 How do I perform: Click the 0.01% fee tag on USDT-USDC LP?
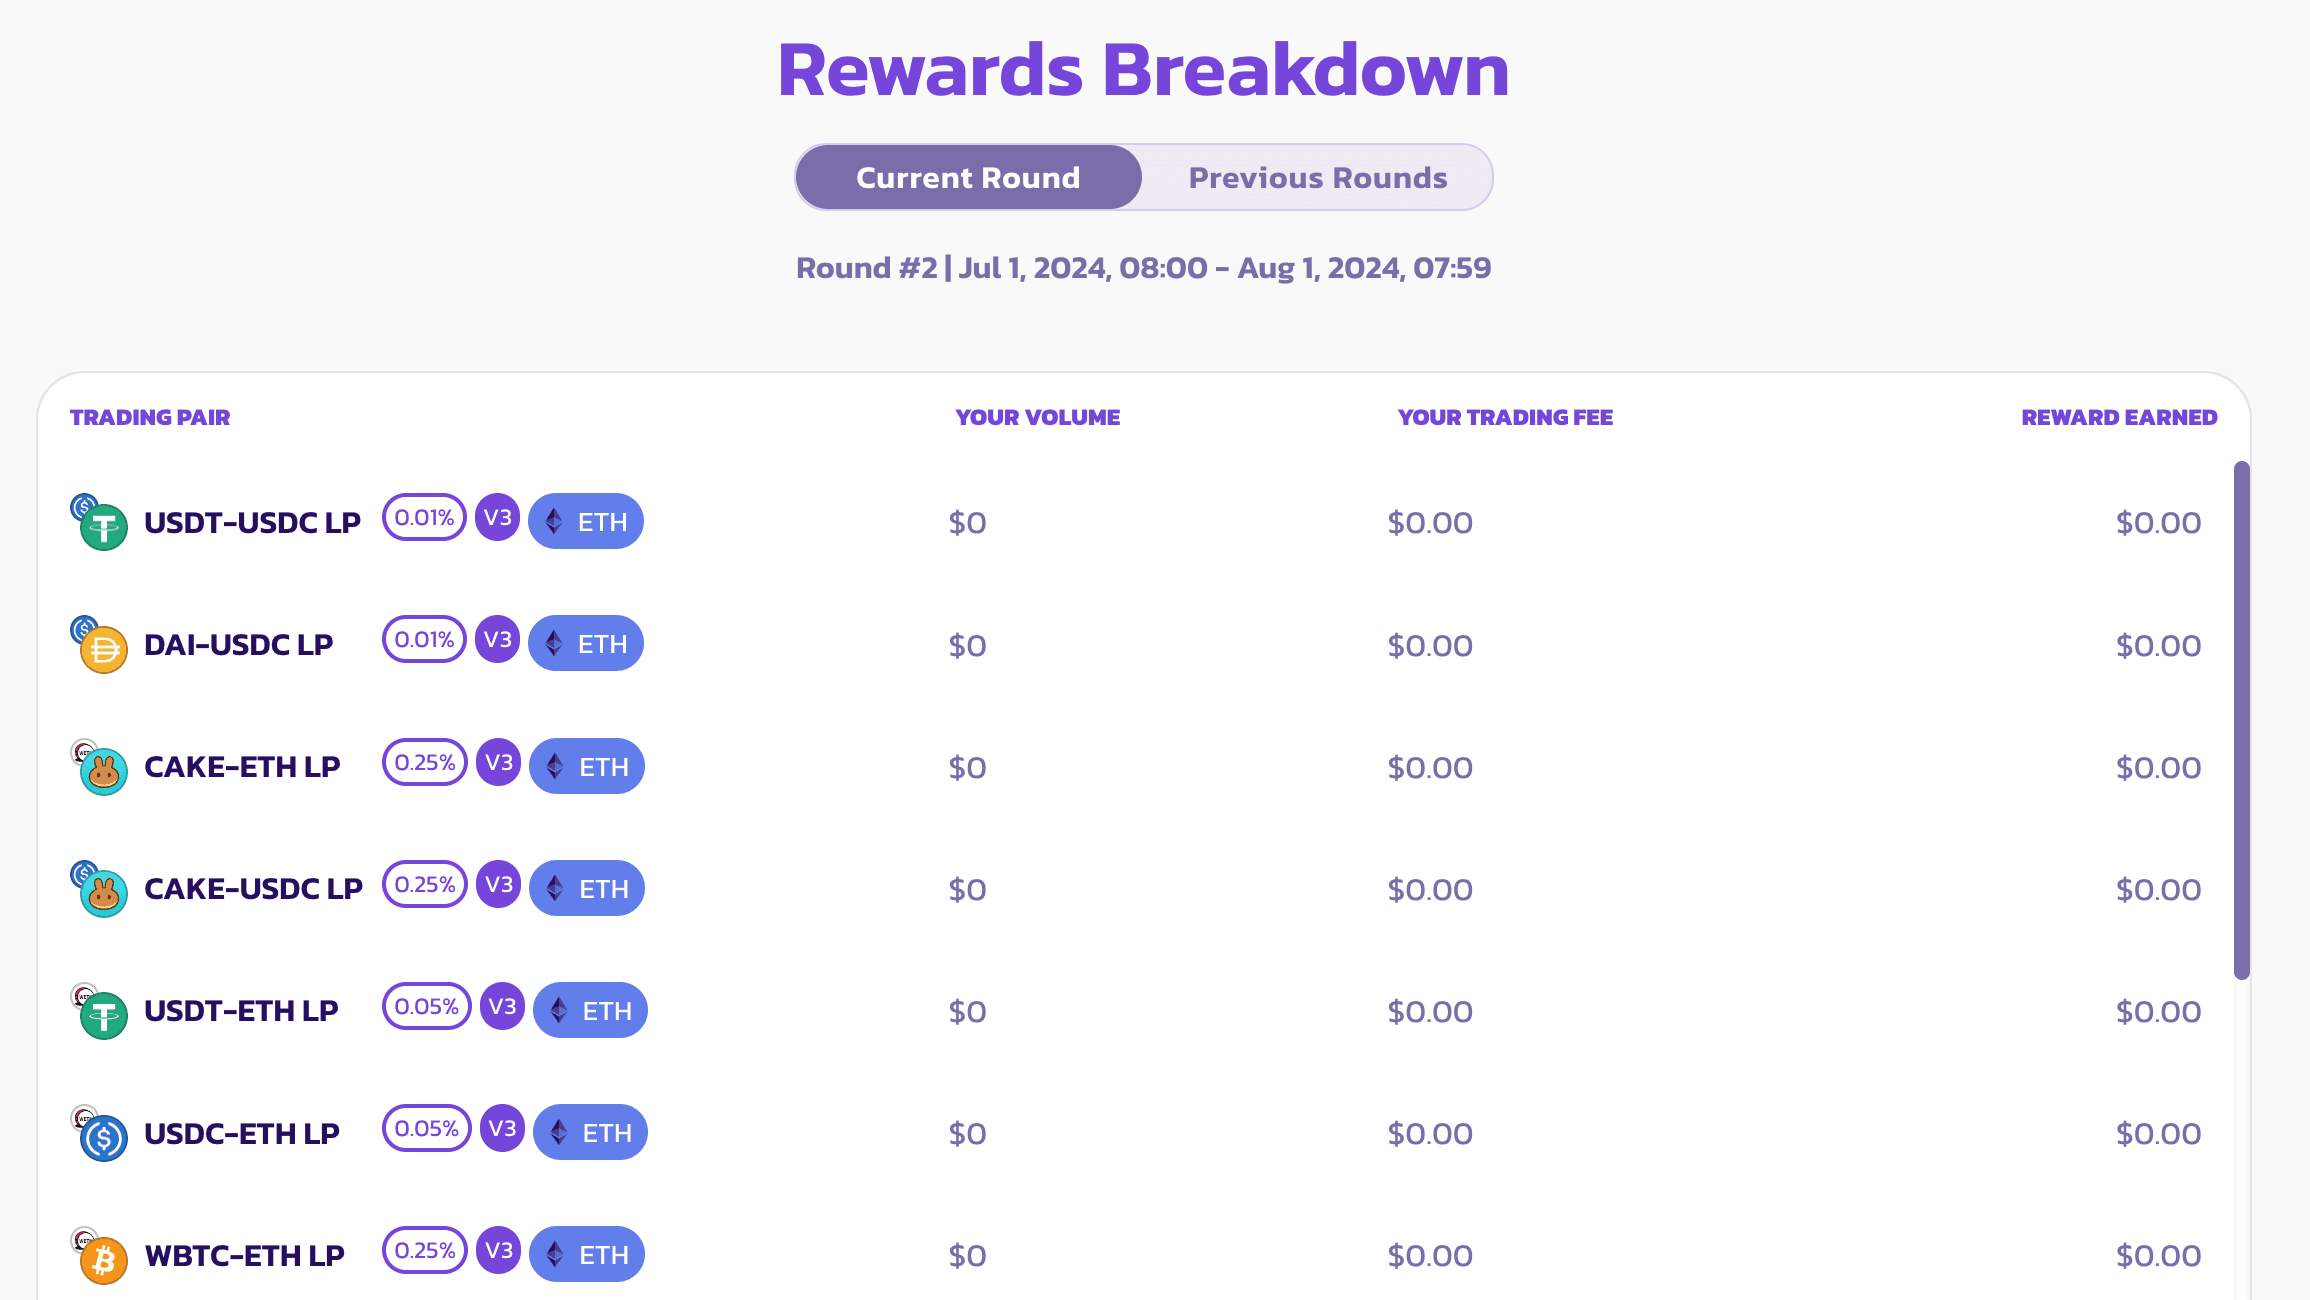pos(424,518)
